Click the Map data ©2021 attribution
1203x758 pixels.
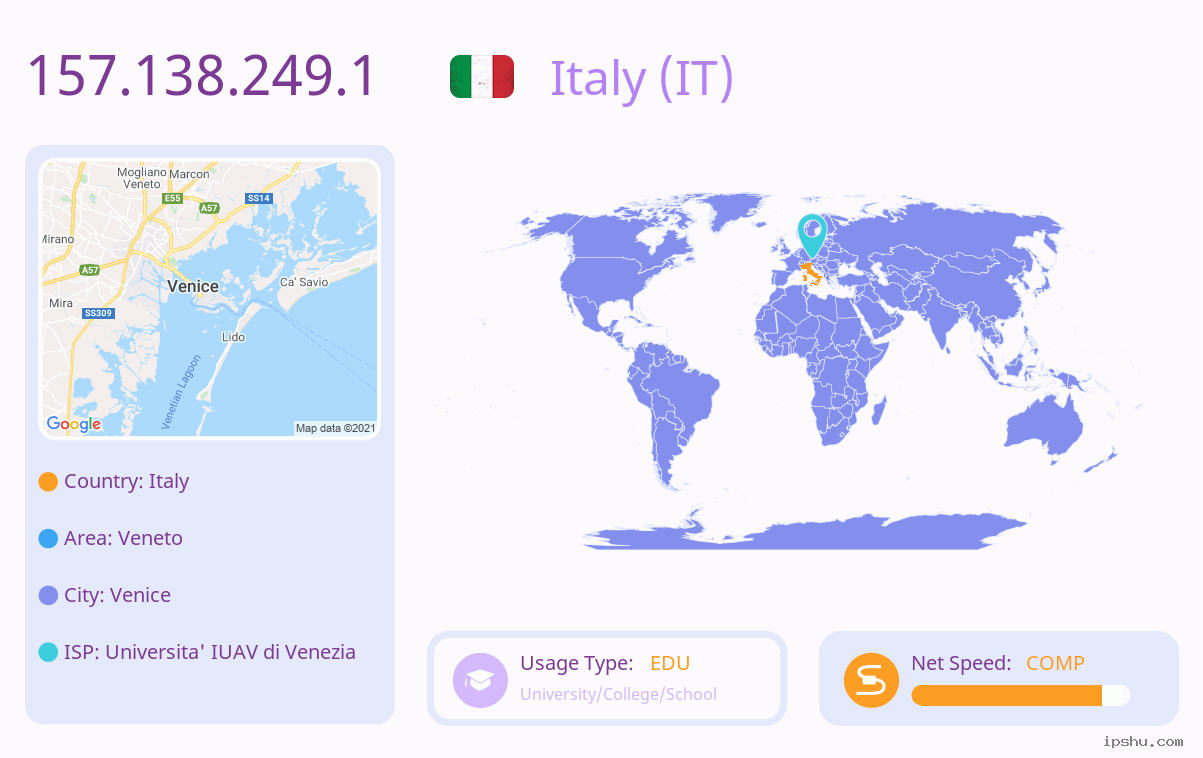coord(335,428)
